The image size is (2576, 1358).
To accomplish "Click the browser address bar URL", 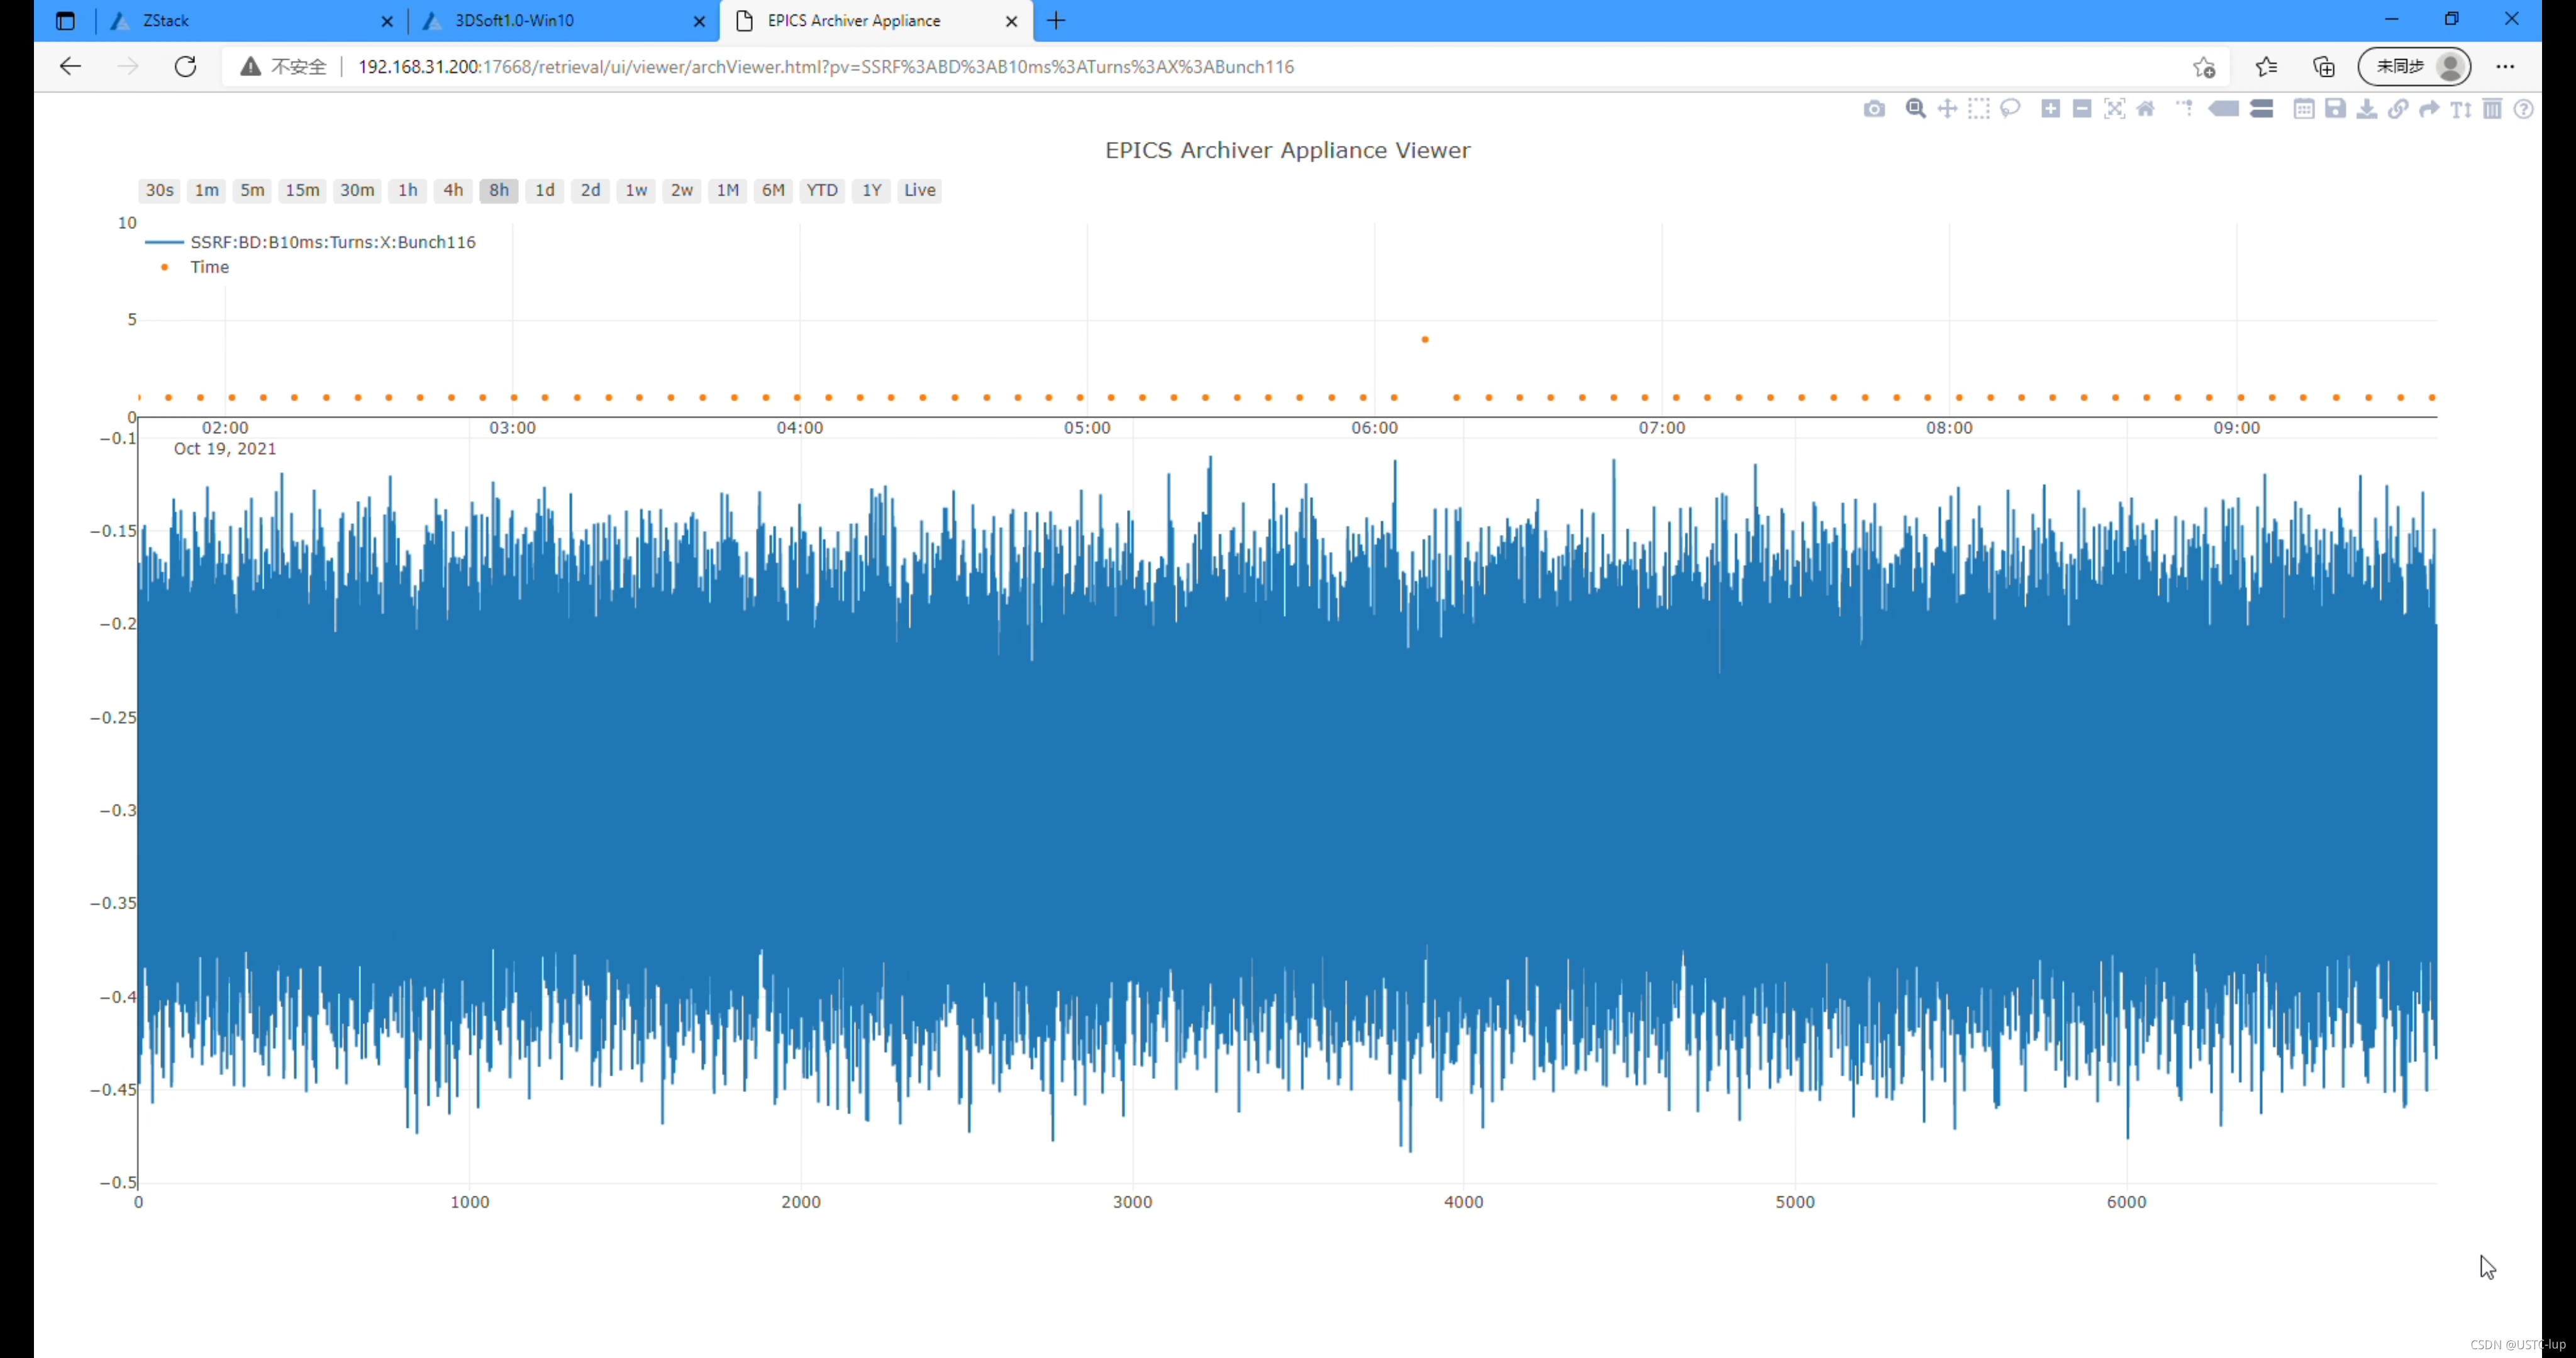I will pos(825,66).
